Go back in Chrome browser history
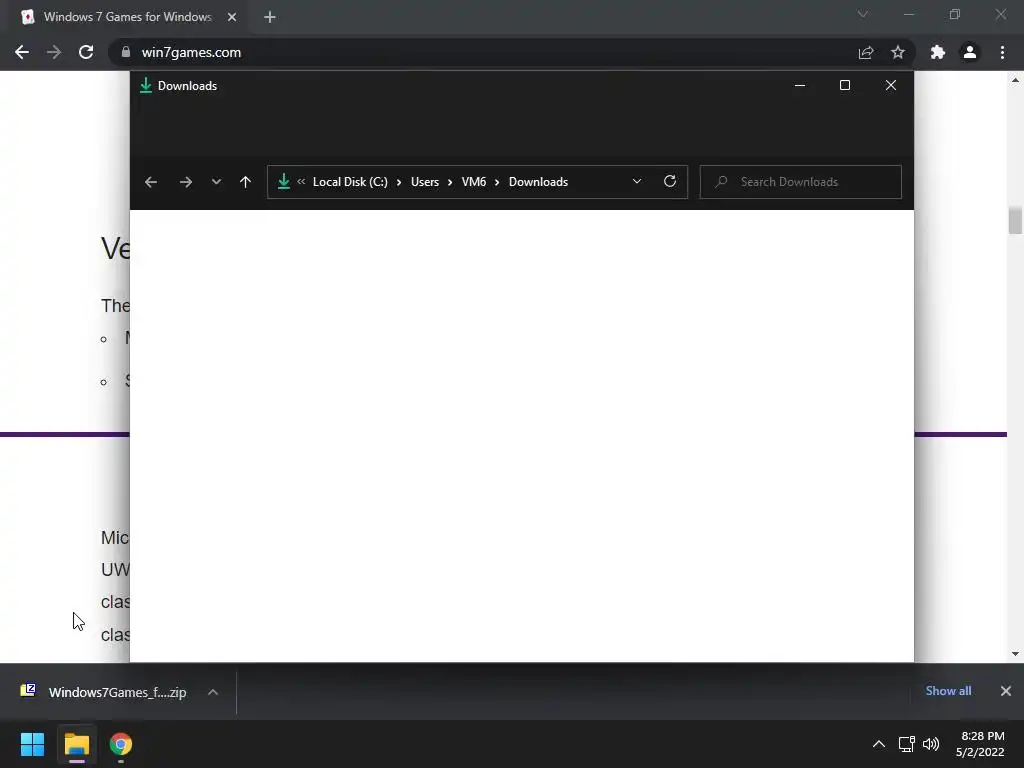 tap(22, 52)
